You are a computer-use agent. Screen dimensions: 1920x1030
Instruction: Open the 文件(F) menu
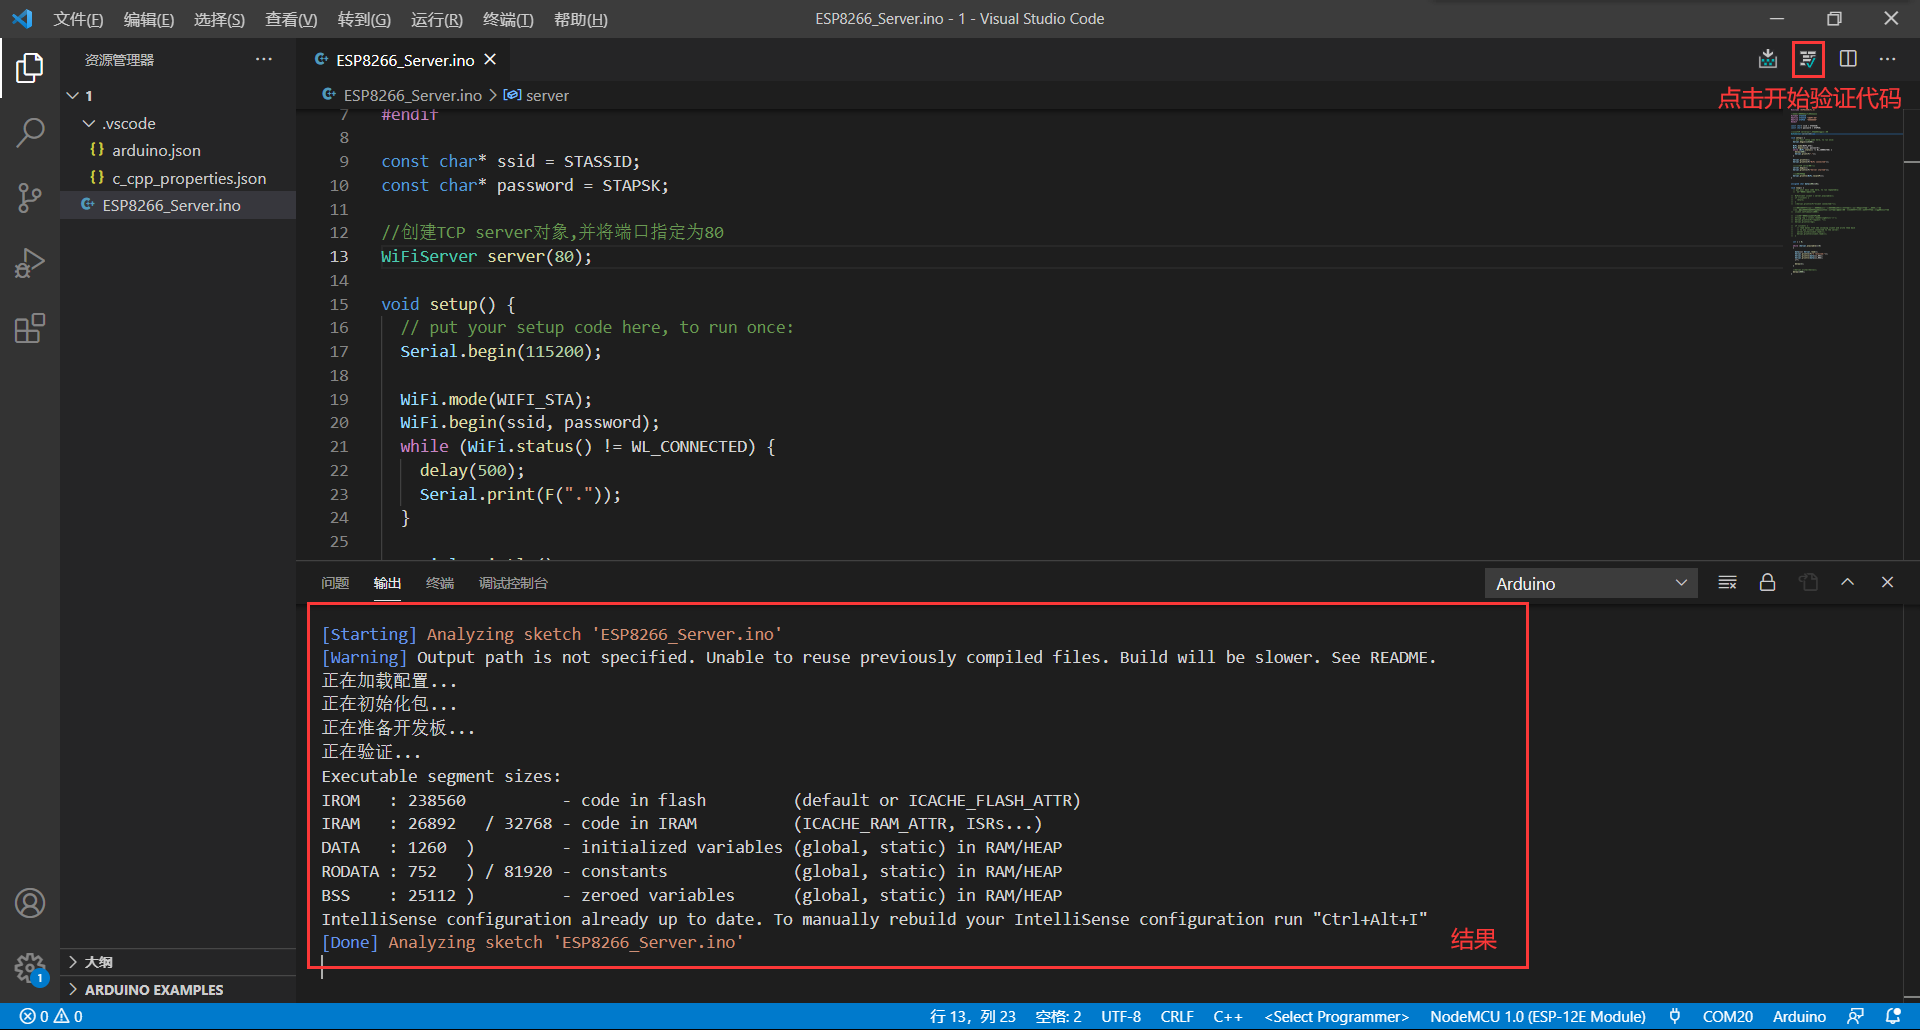[x=78, y=19]
